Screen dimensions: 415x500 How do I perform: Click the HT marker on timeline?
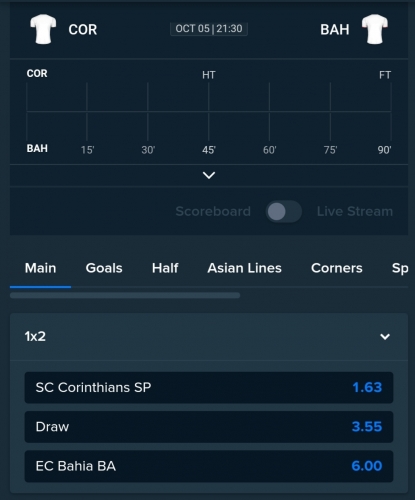point(209,75)
